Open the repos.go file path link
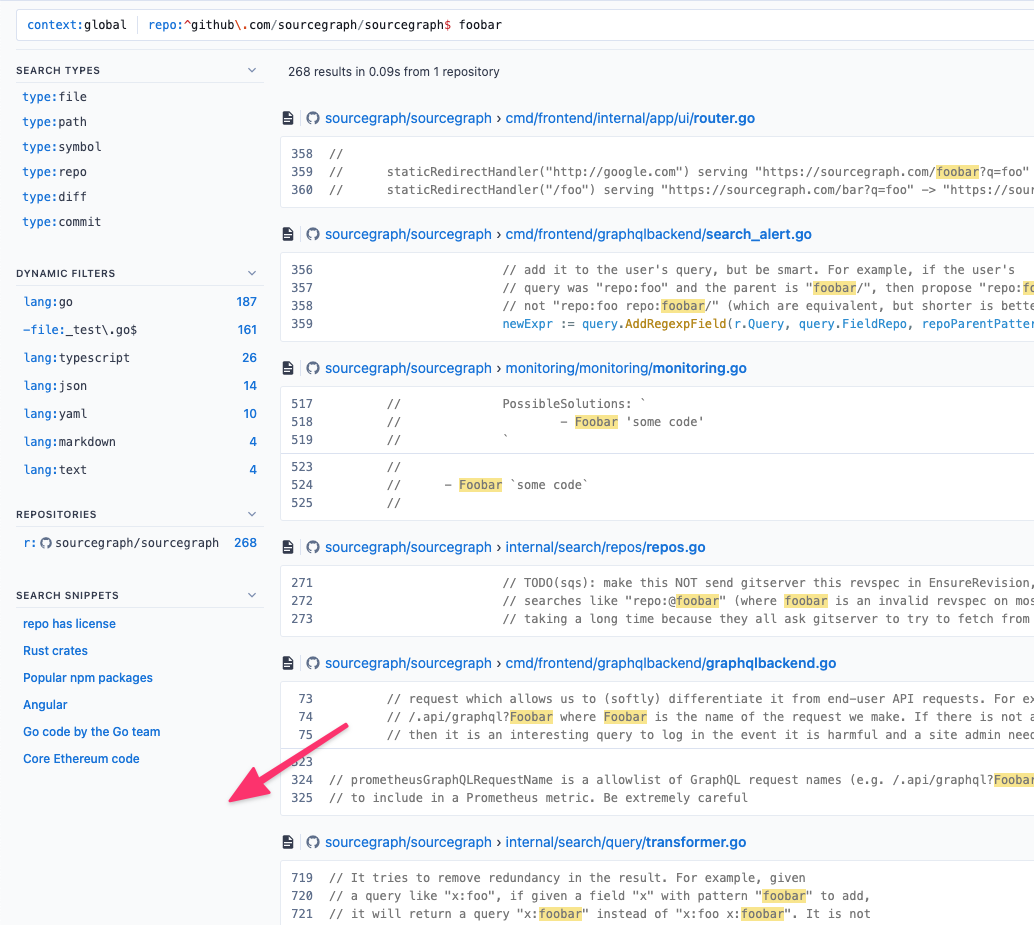The image size is (1034, 925). (605, 547)
